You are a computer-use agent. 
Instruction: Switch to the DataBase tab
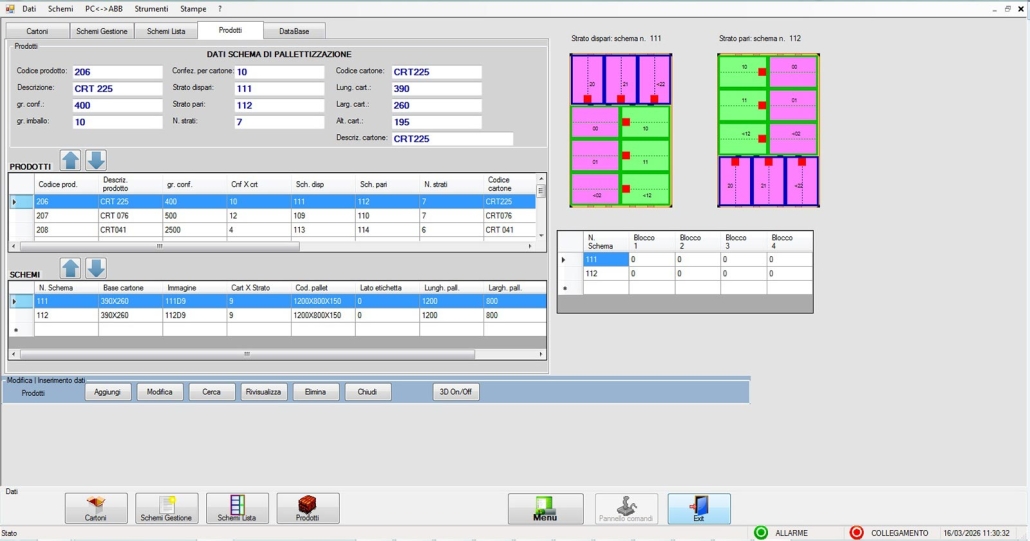coord(294,31)
